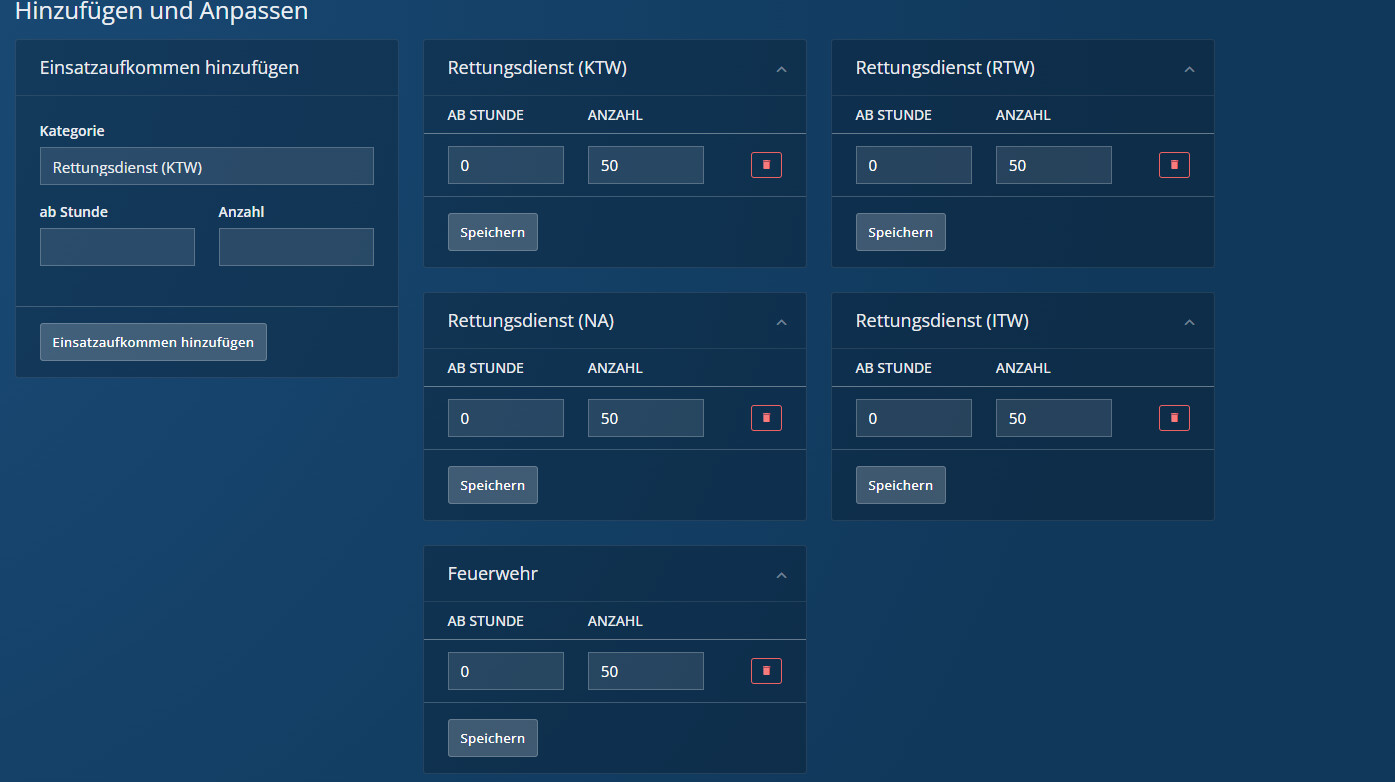Collapse the Rettungsdienst (KTW) panel
Viewport: 1395px width, 782px height.
coord(782,69)
